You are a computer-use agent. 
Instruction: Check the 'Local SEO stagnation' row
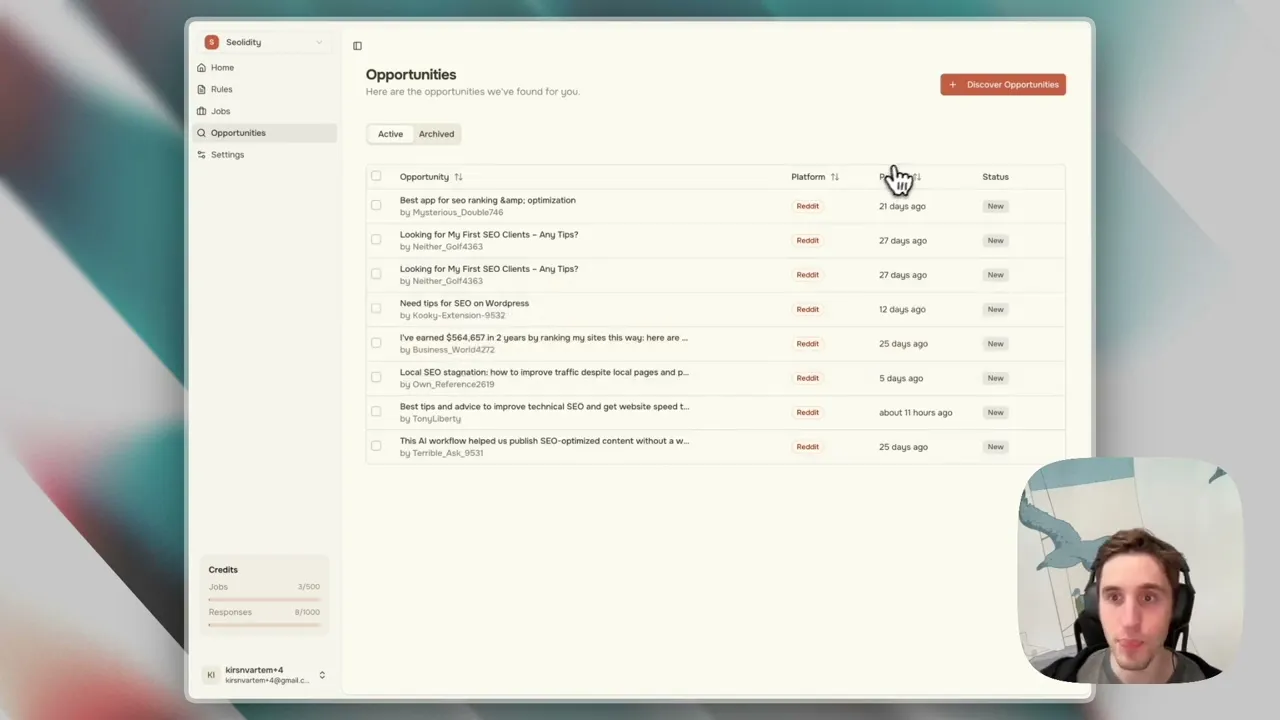tap(376, 377)
